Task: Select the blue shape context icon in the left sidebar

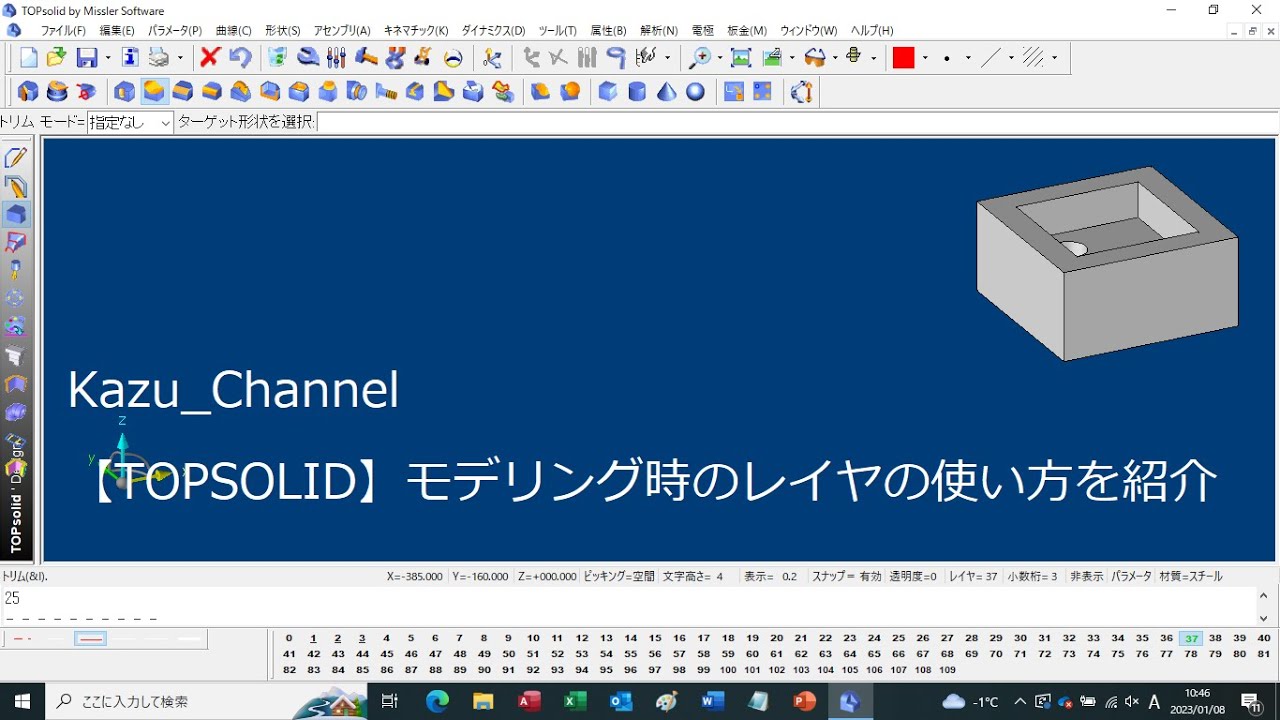Action: tap(16, 214)
